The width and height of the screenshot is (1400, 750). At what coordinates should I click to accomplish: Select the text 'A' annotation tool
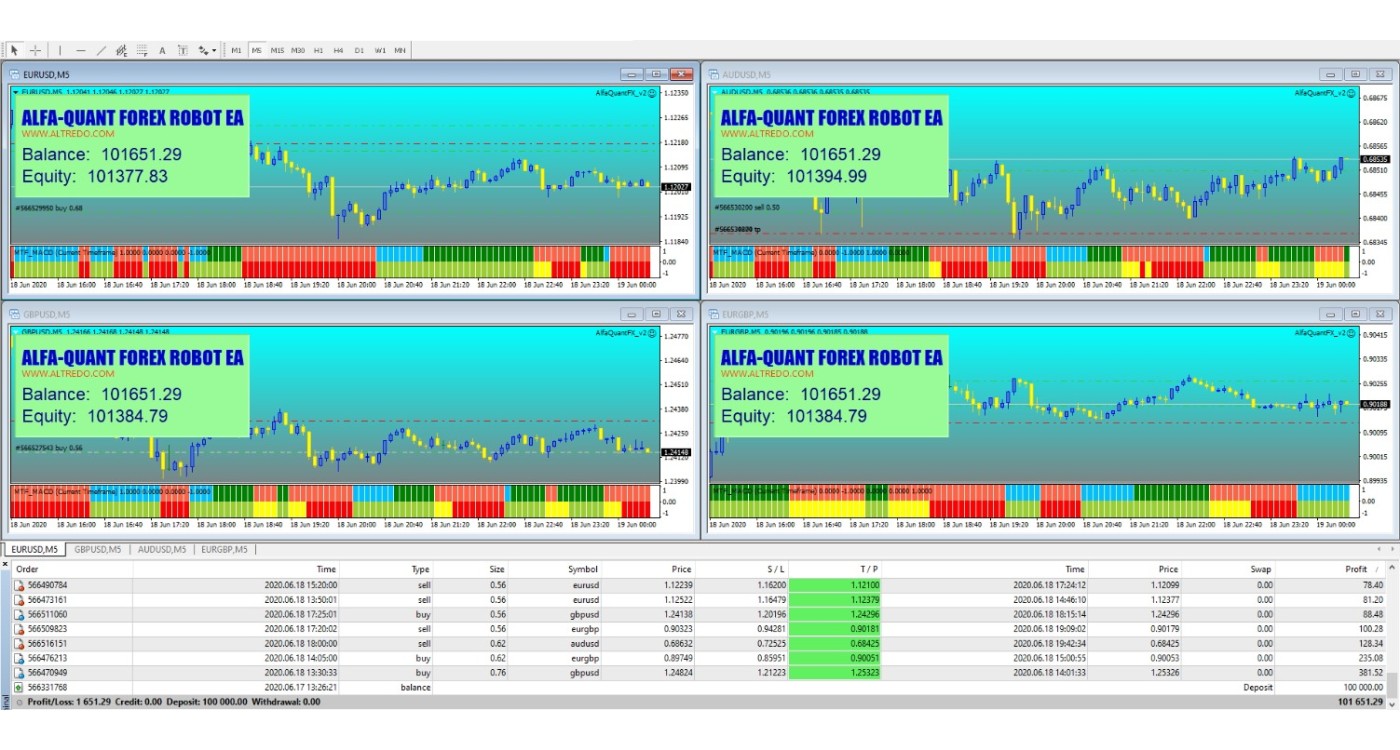[x=163, y=50]
